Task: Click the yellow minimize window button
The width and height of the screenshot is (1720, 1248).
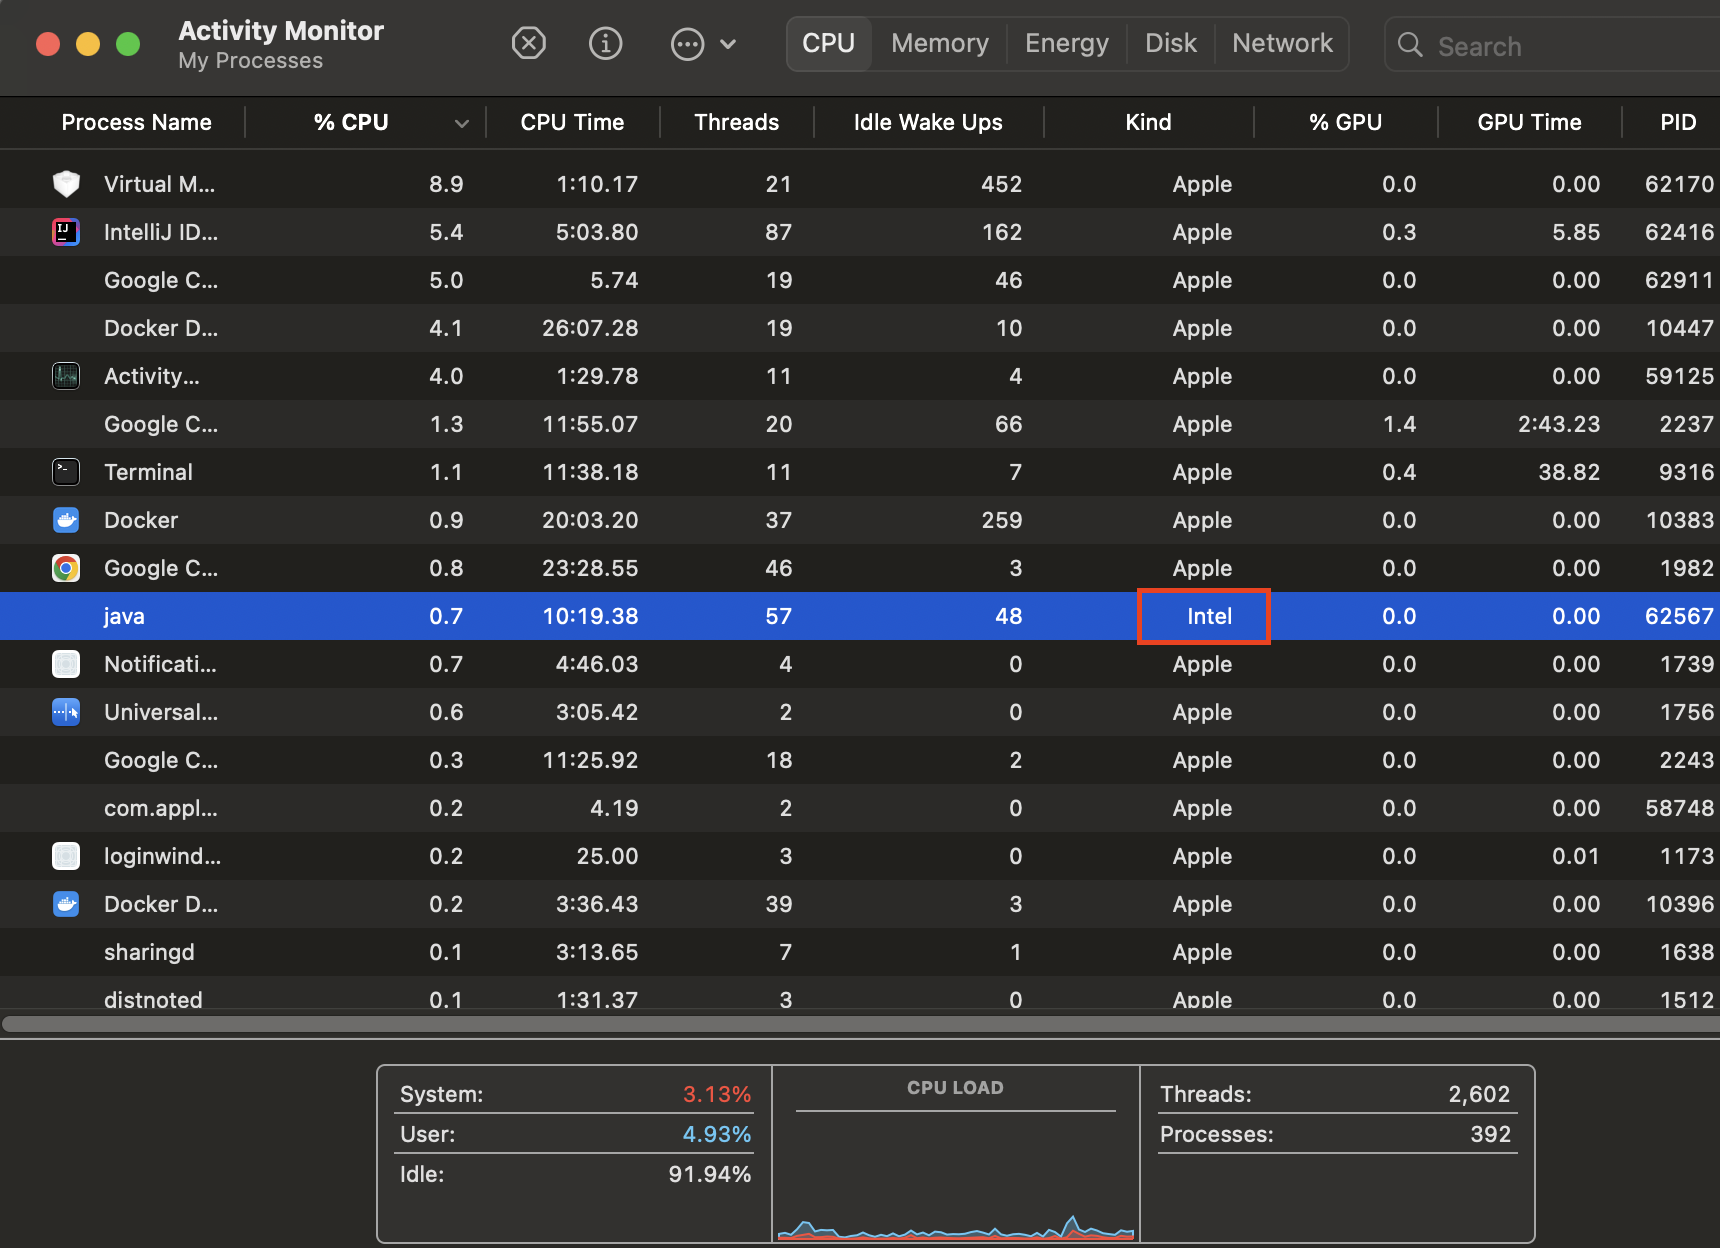Action: pos(88,44)
